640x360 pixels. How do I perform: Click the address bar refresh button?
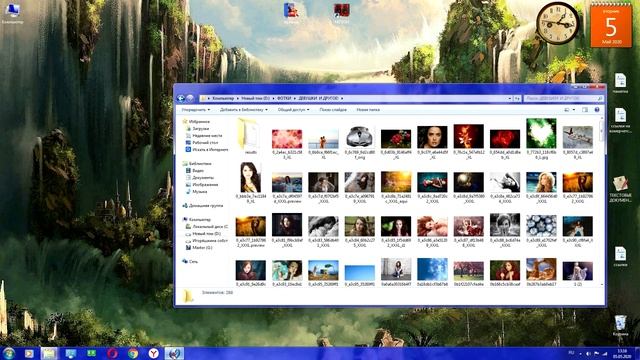tap(517, 98)
